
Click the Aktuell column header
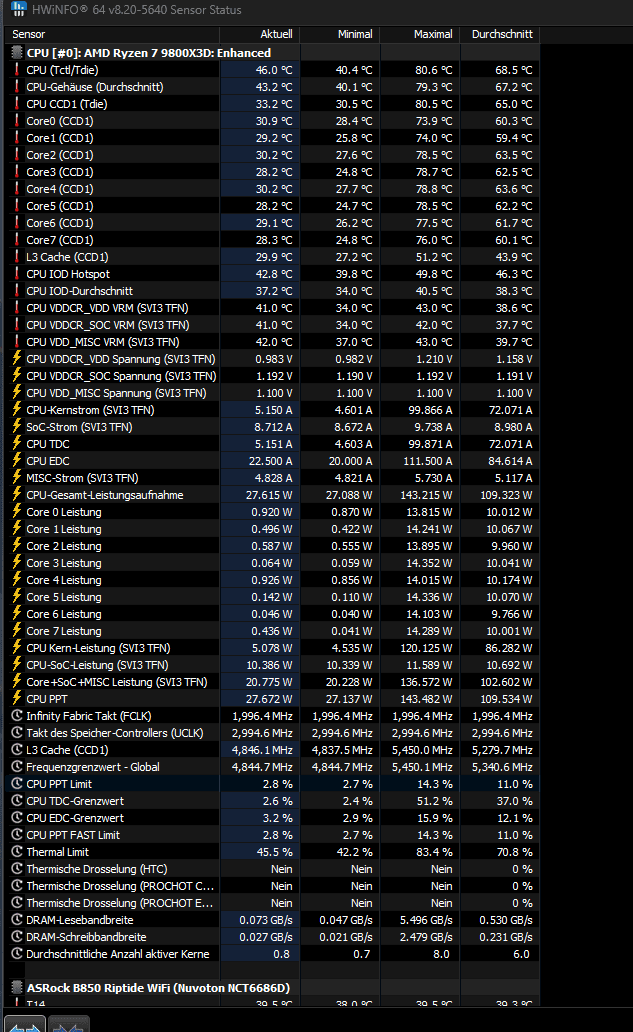point(276,34)
